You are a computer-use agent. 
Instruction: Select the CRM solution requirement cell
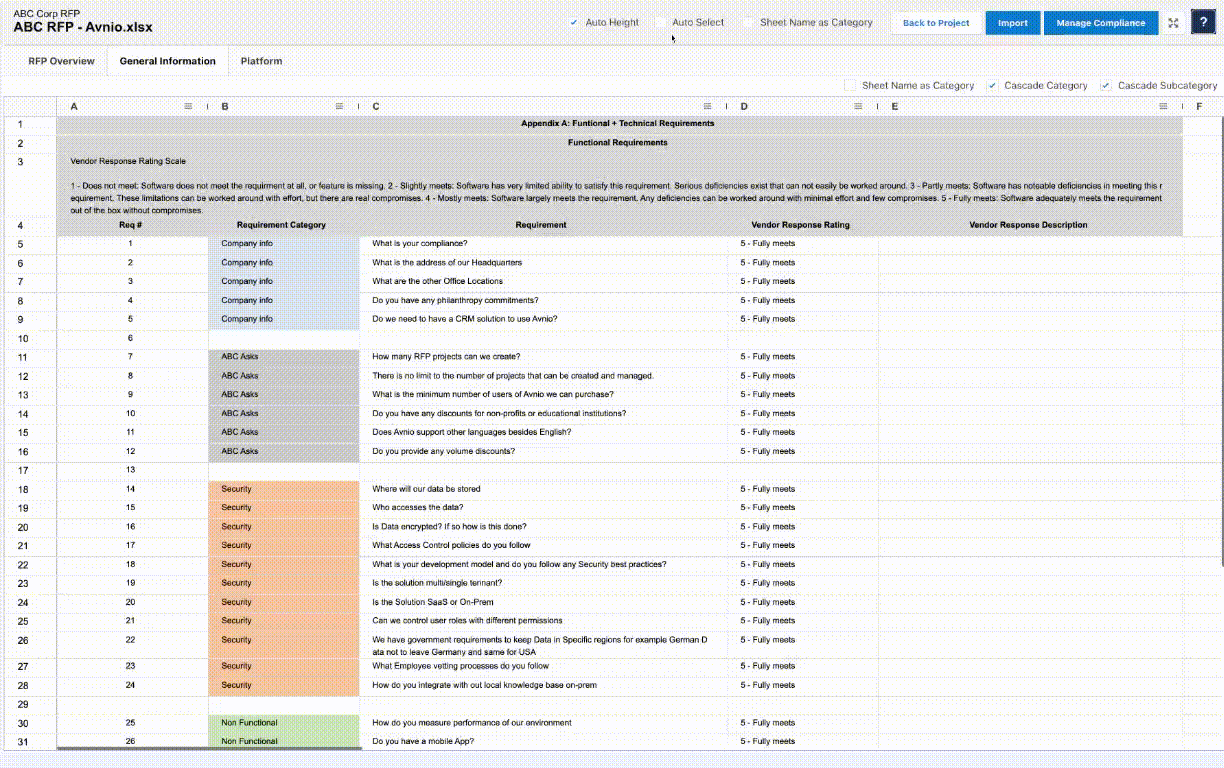tap(543, 319)
